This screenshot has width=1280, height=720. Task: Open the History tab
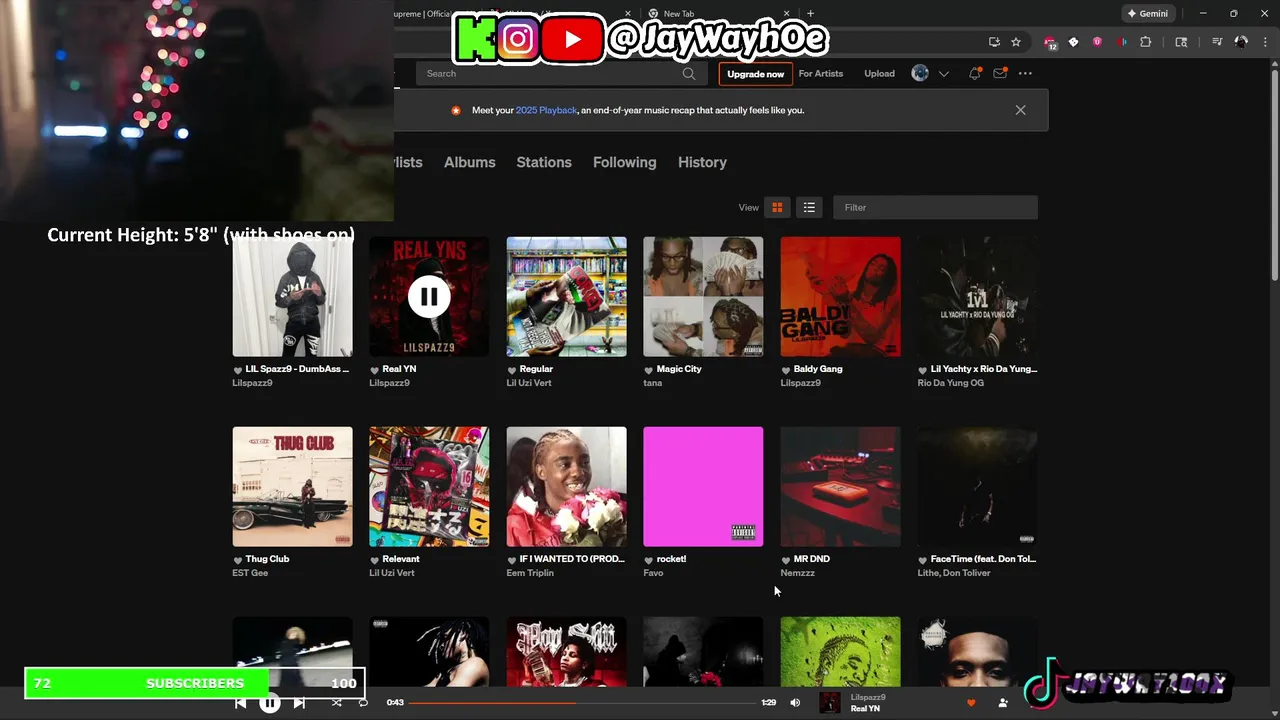click(702, 162)
